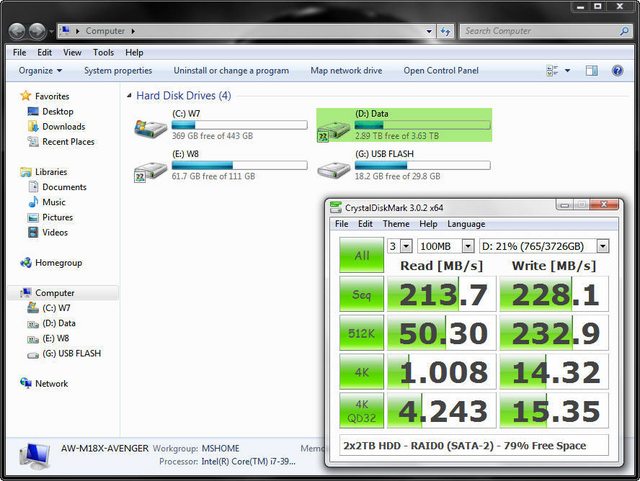Open CrystalDiskMark Help menu

coord(428,224)
